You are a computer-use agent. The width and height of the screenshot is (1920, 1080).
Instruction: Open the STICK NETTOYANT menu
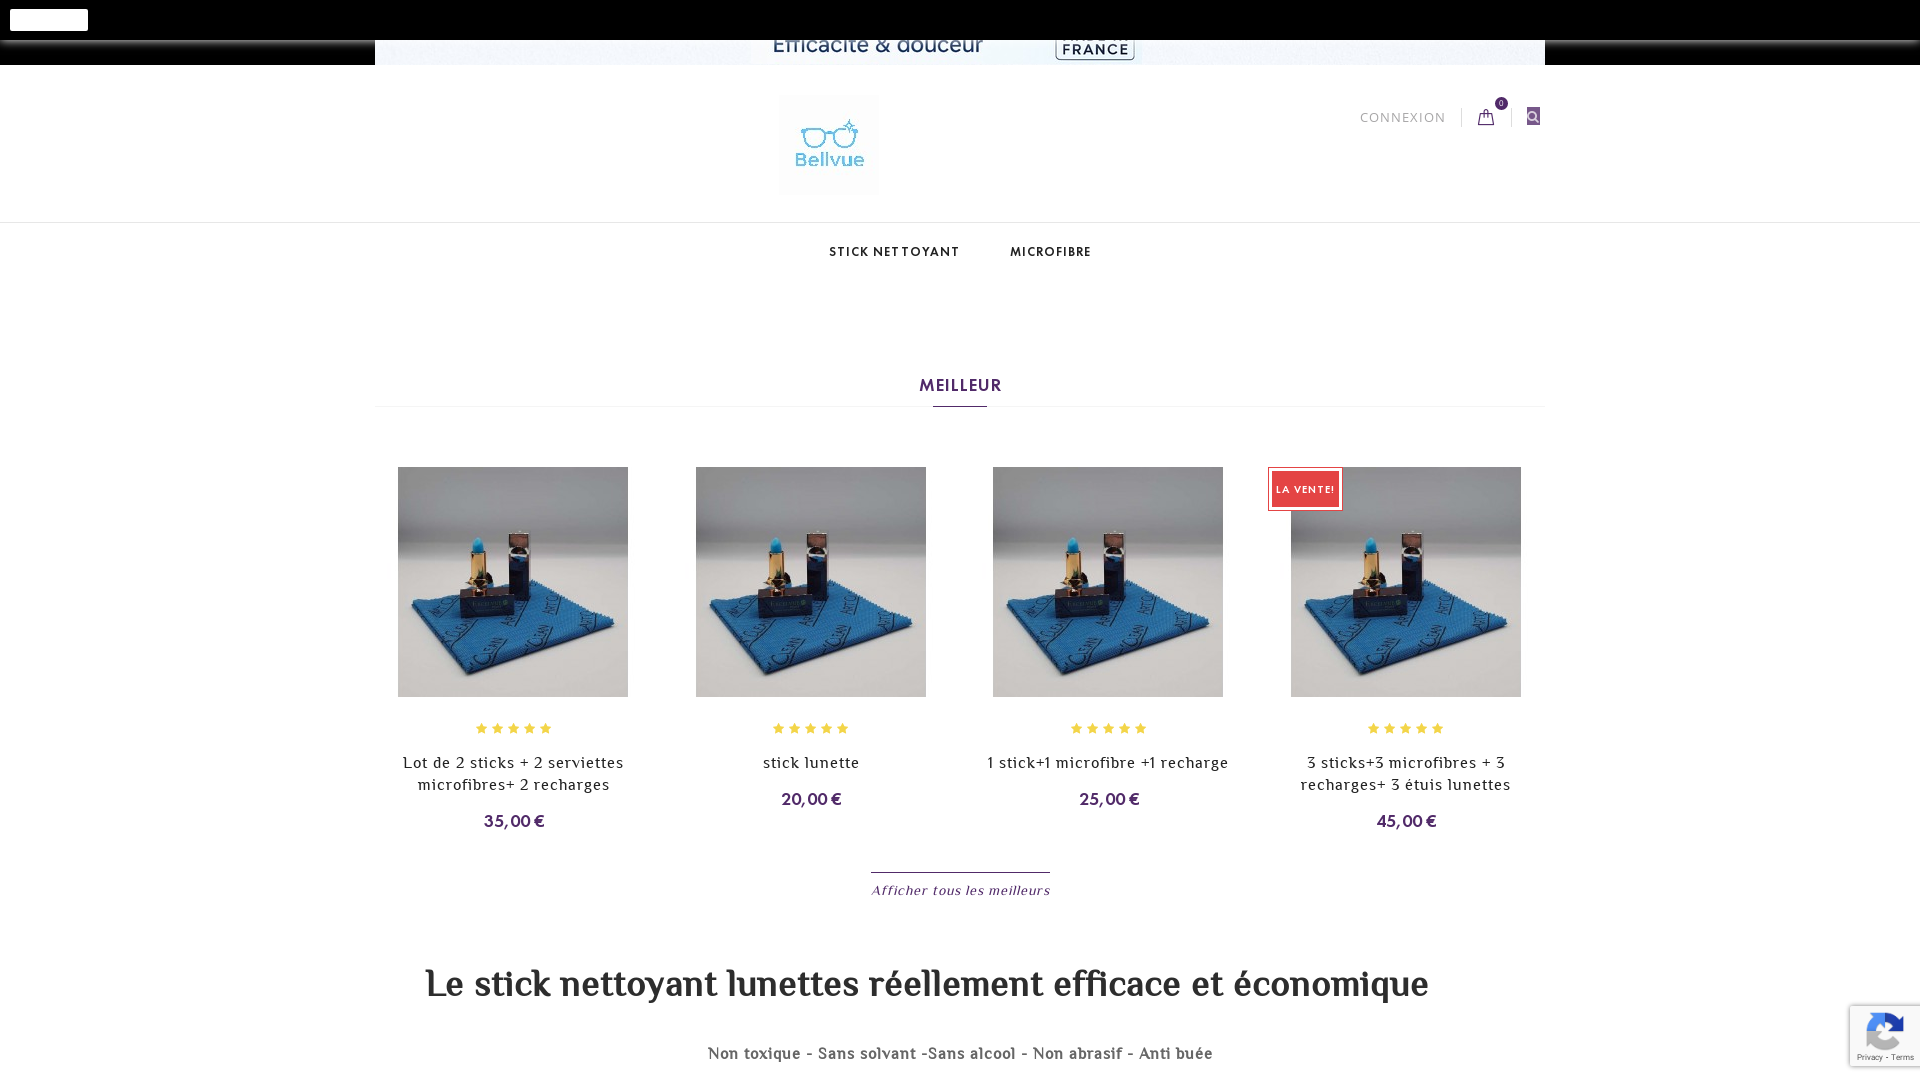click(894, 252)
